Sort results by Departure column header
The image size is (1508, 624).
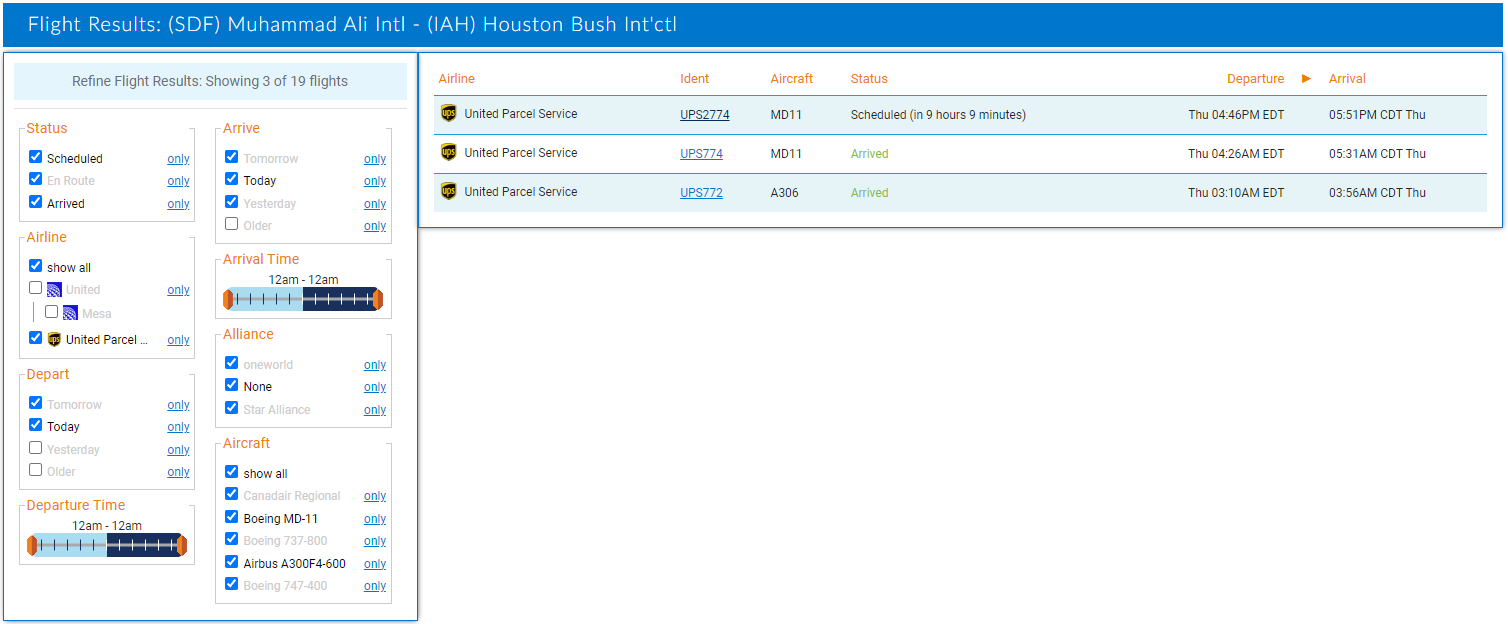pyautogui.click(x=1255, y=79)
